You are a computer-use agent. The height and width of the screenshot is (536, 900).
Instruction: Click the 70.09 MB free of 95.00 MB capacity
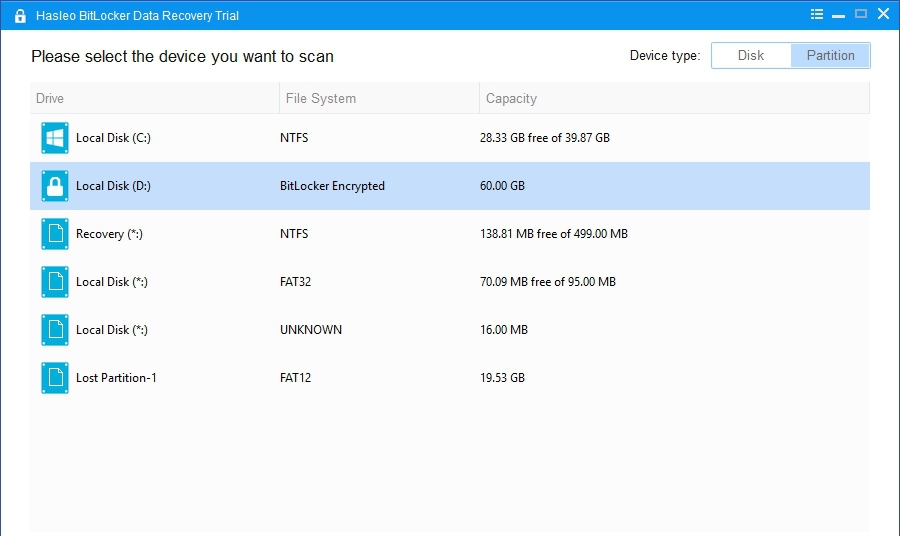coord(548,282)
